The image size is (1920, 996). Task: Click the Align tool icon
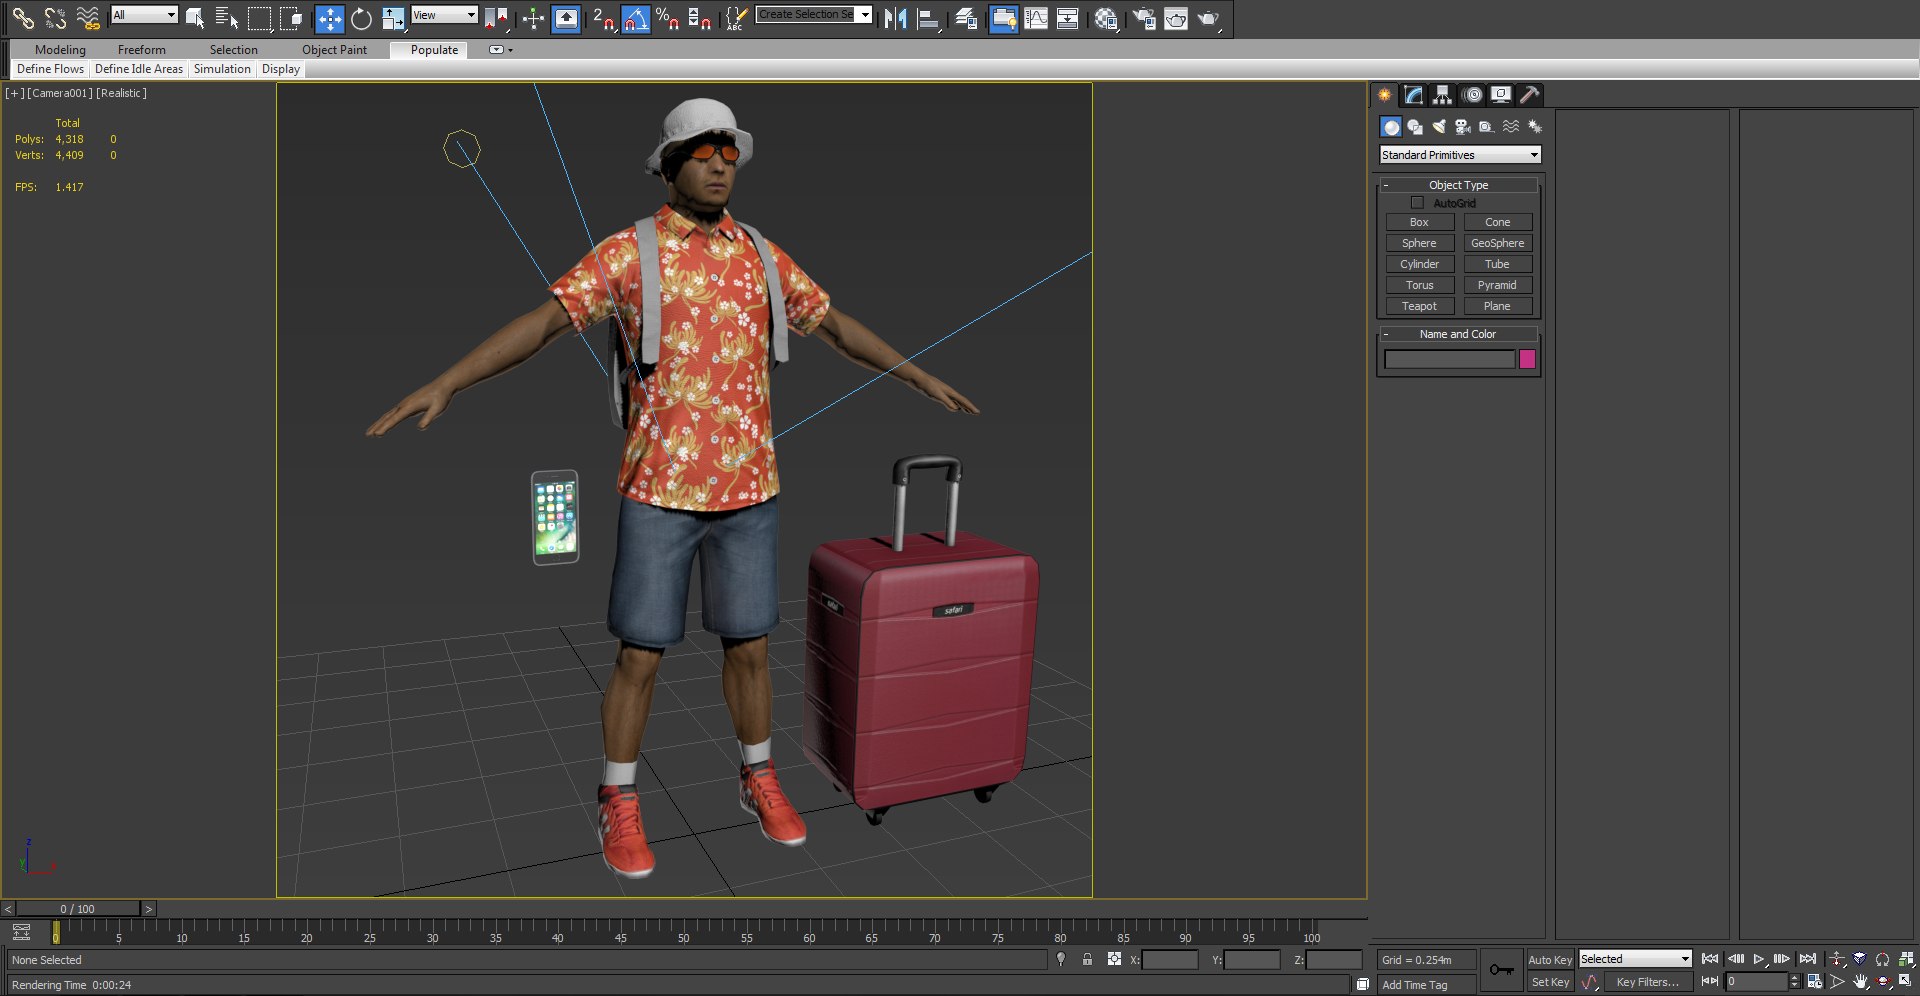click(928, 18)
